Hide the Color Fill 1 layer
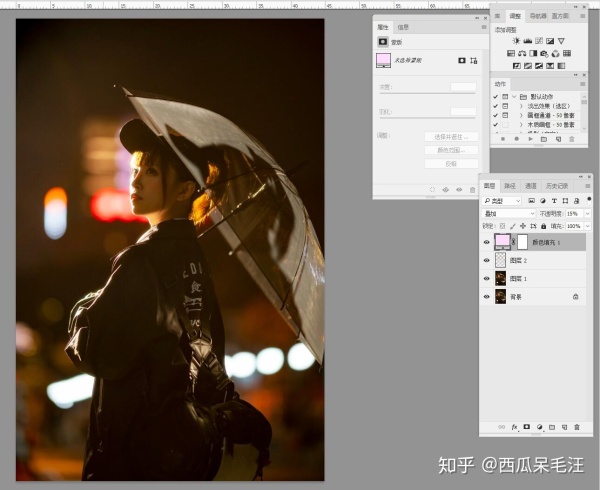This screenshot has width=600, height=490. point(487,243)
